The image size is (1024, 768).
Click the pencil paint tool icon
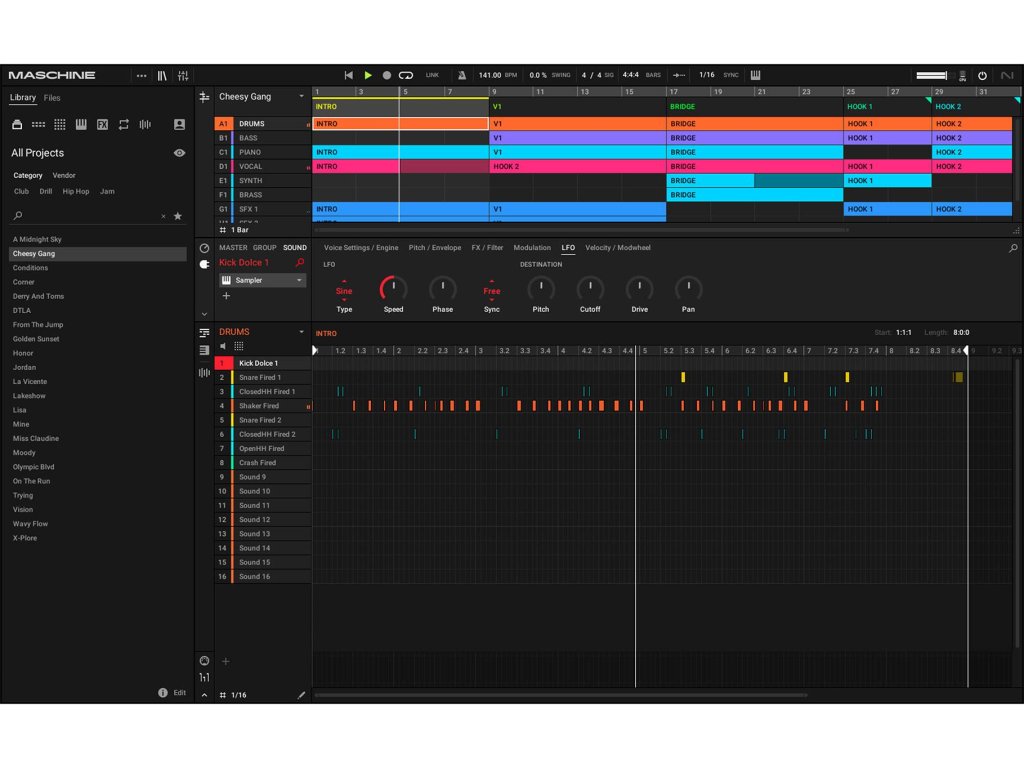(x=301, y=696)
